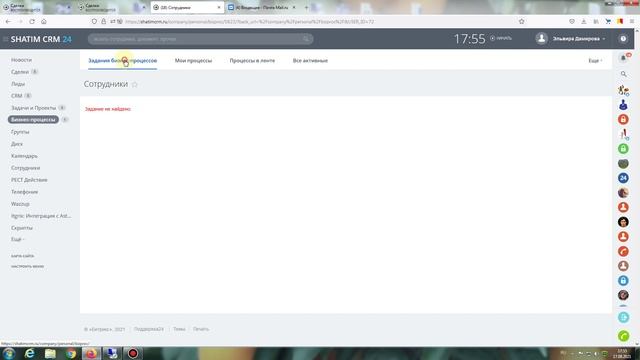The width and height of the screenshot is (640, 360).
Task: Click the user avatar in the header
Action: click(x=541, y=38)
